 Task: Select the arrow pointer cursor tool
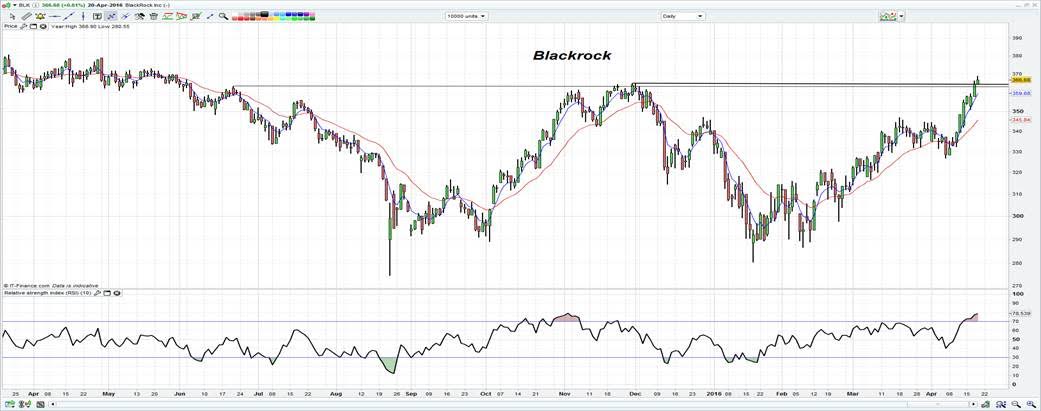coord(13,16)
